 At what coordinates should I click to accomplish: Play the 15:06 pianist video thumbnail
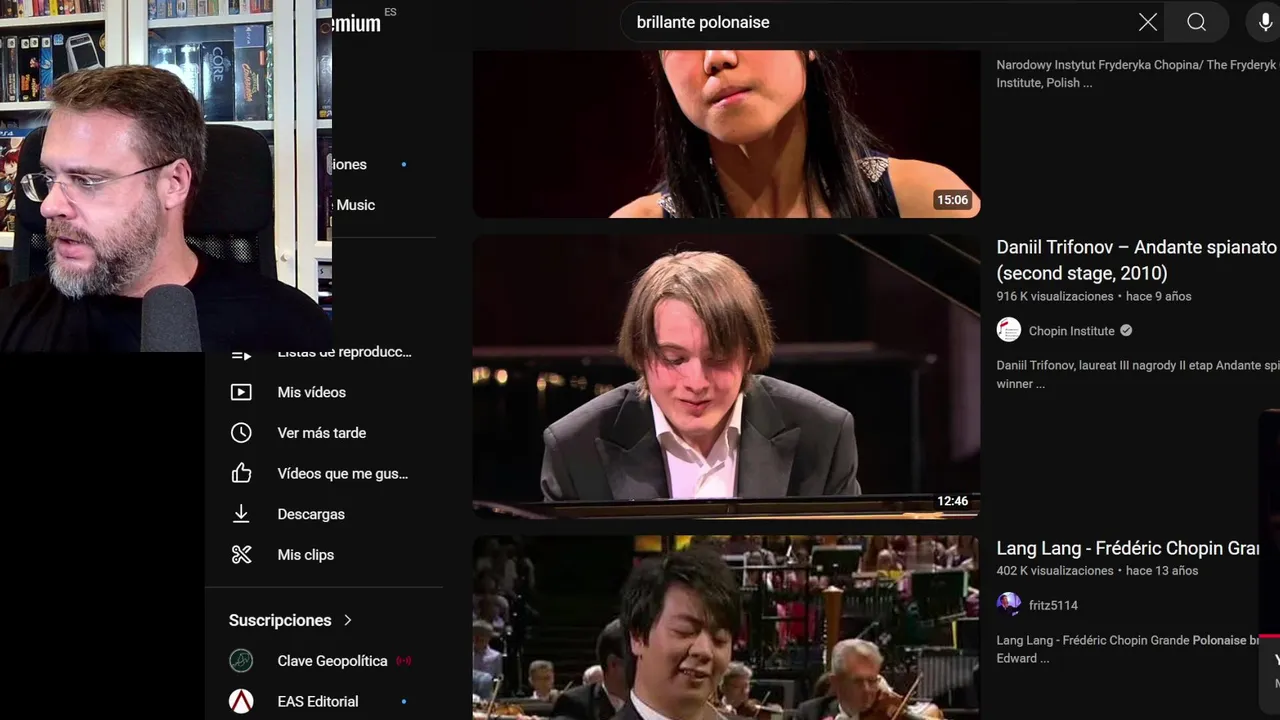click(726, 134)
